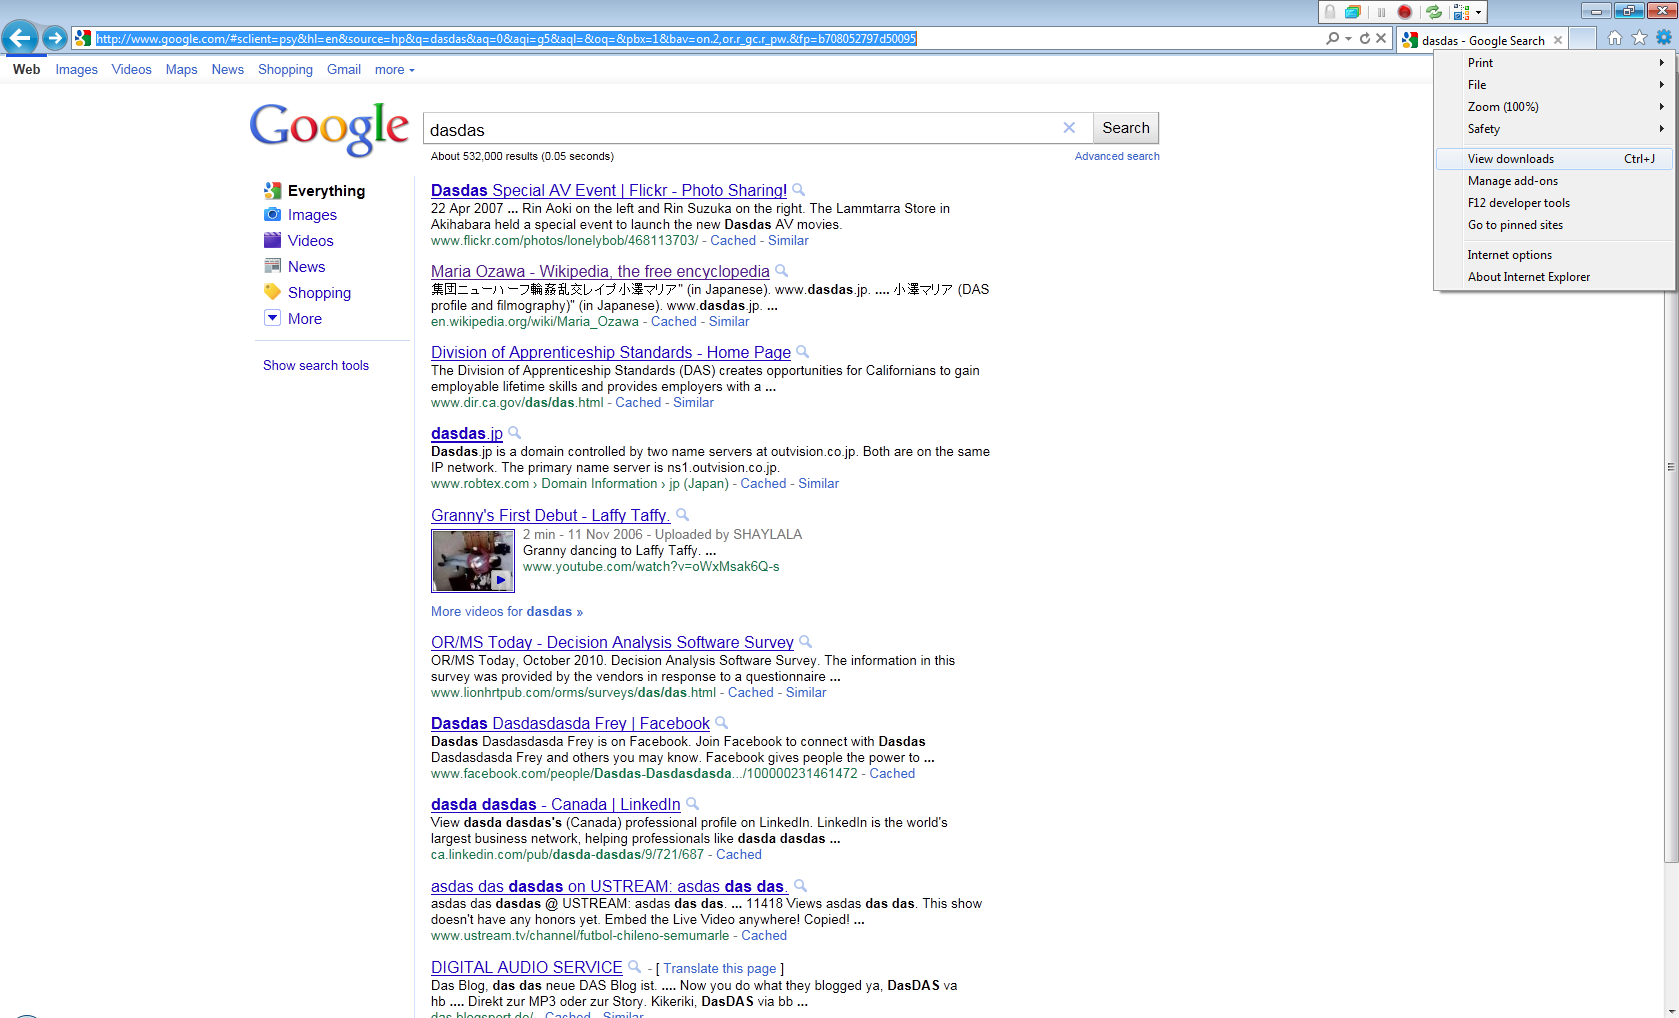This screenshot has height=1018, width=1679.
Task: Open the Home page icon
Action: point(1615,38)
